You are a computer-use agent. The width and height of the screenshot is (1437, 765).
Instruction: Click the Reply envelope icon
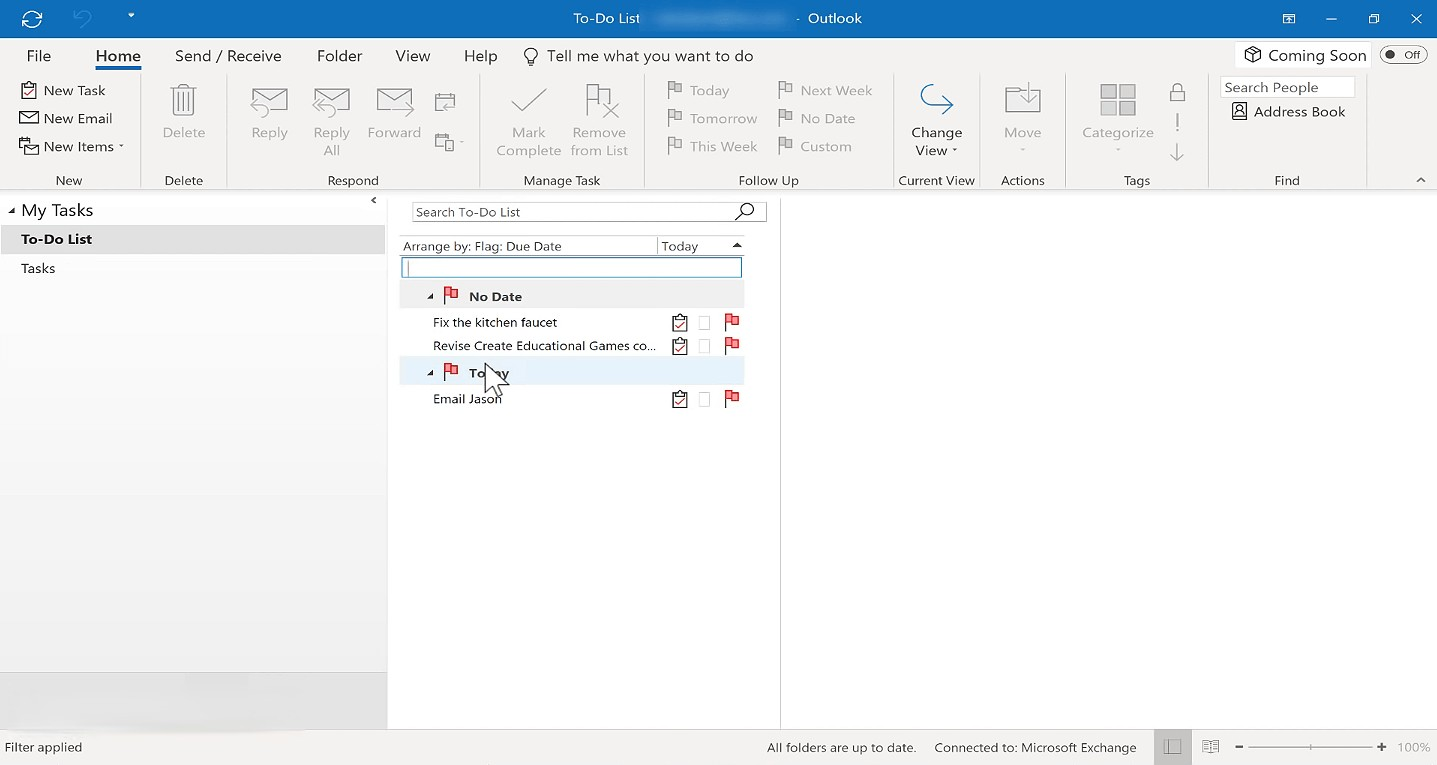(270, 101)
